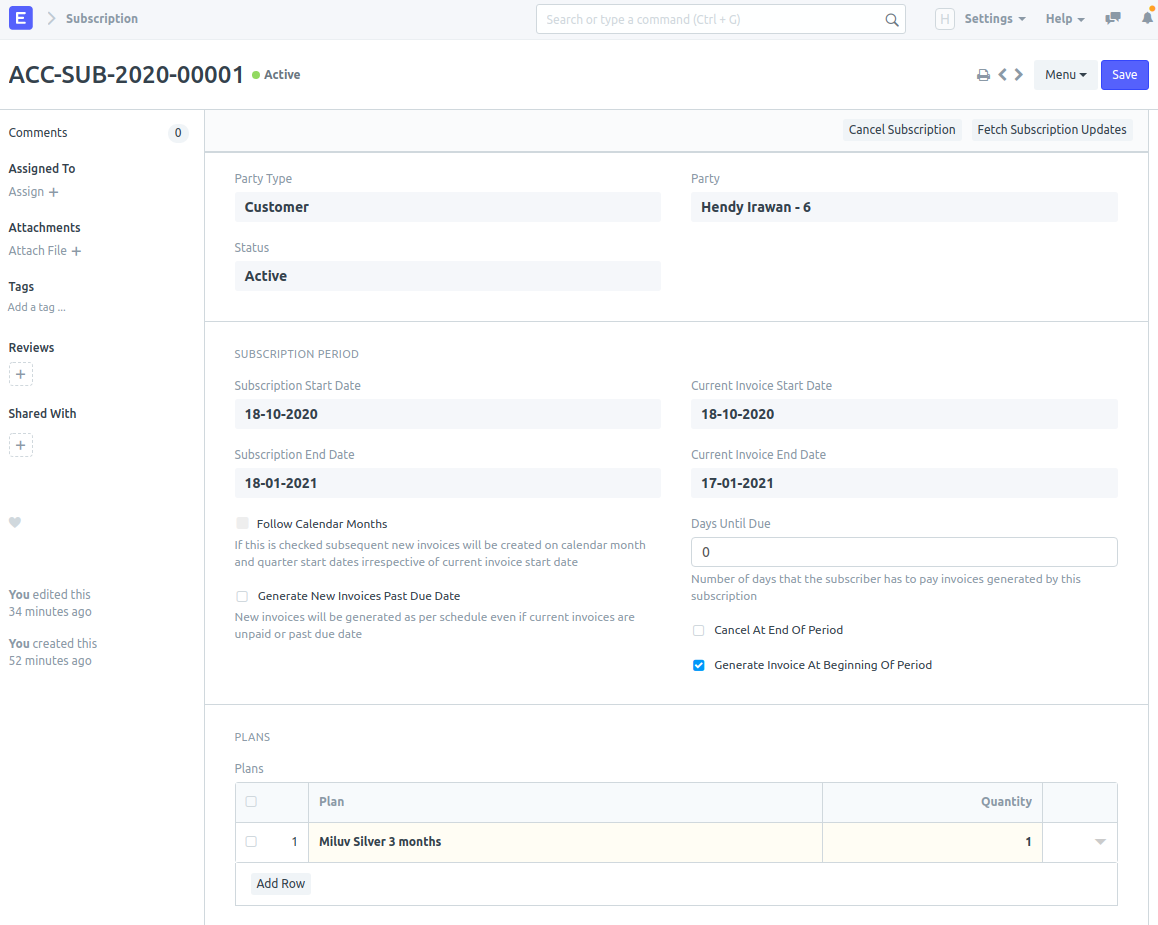The height and width of the screenshot is (925, 1158).
Task: Click the Party value Hendy Irawan - 6
Action: [x=904, y=207]
